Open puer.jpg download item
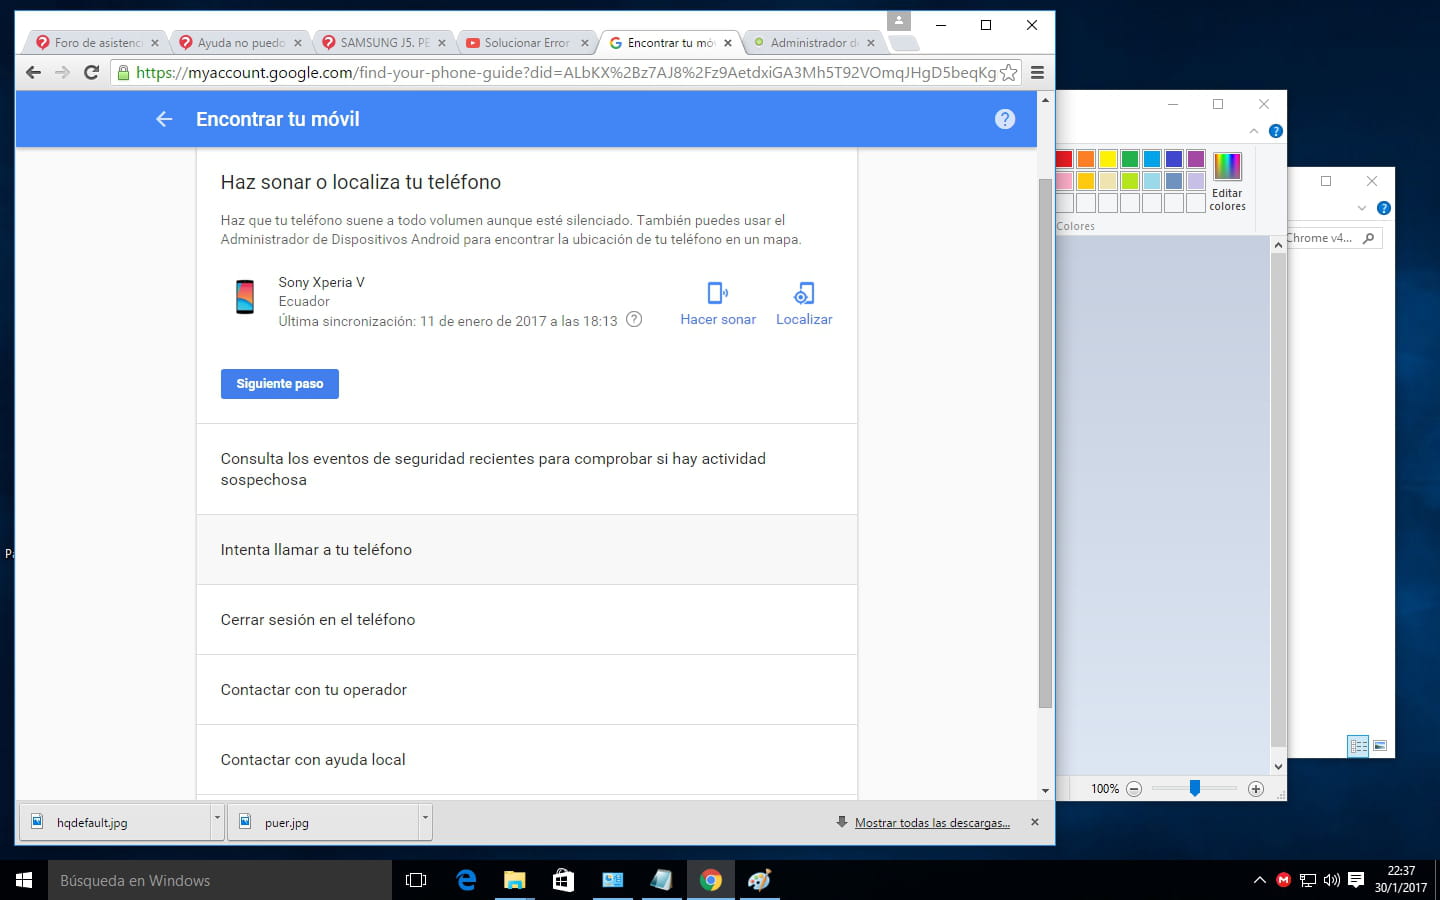 click(323, 822)
